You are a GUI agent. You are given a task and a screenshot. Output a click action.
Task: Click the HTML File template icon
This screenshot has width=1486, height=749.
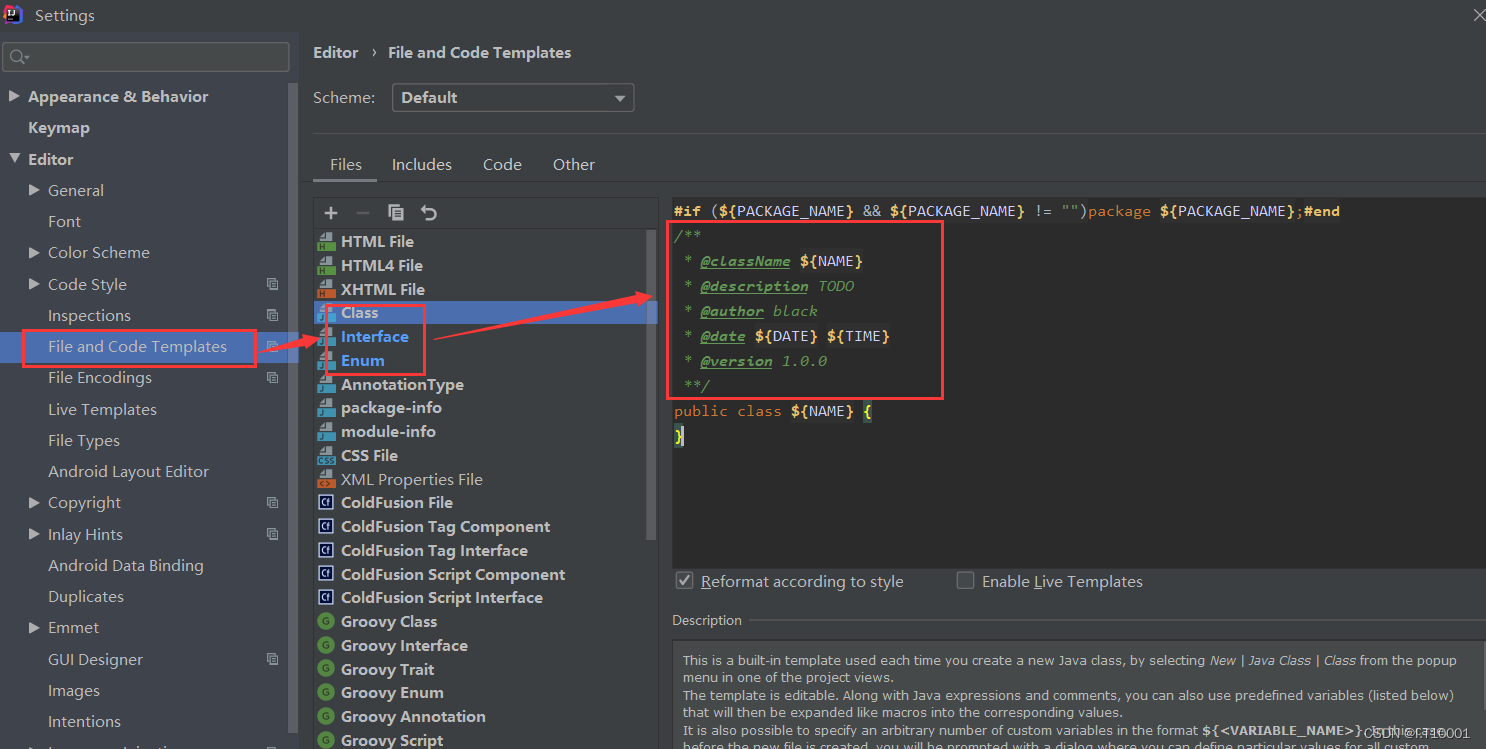[x=325, y=241]
